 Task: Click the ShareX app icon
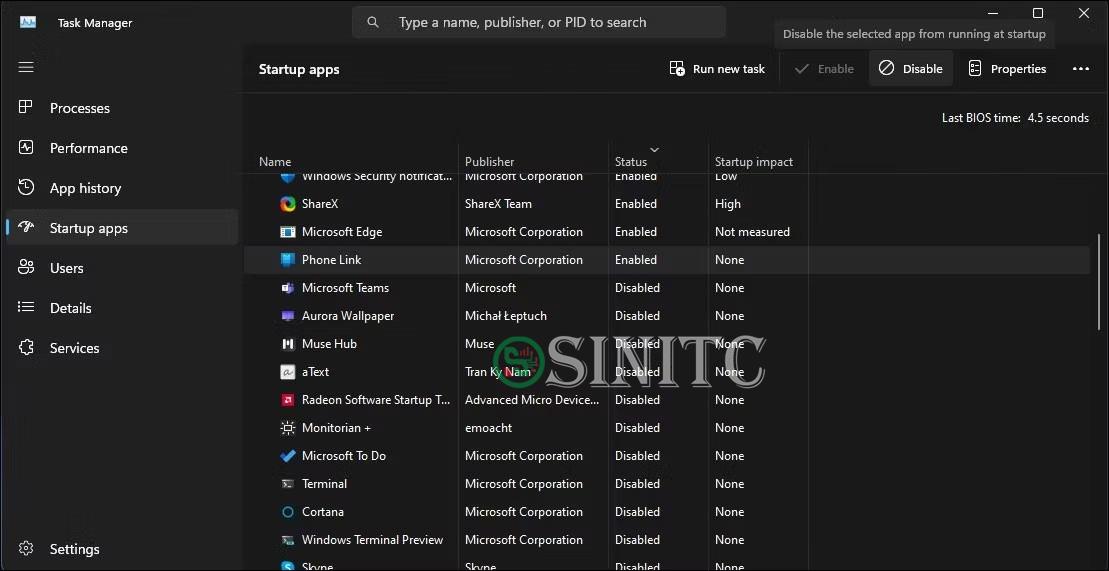[x=288, y=204]
